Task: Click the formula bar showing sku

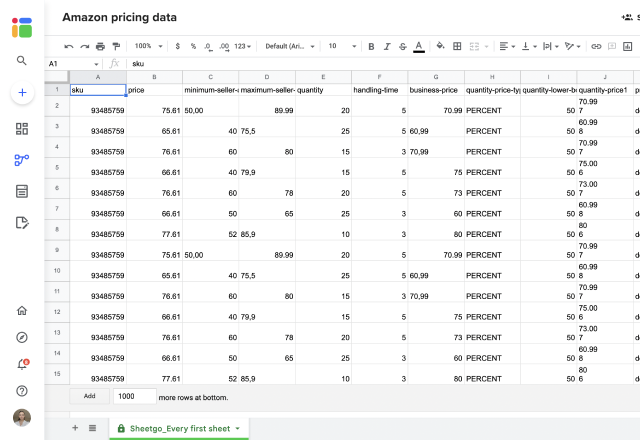Action: click(384, 64)
